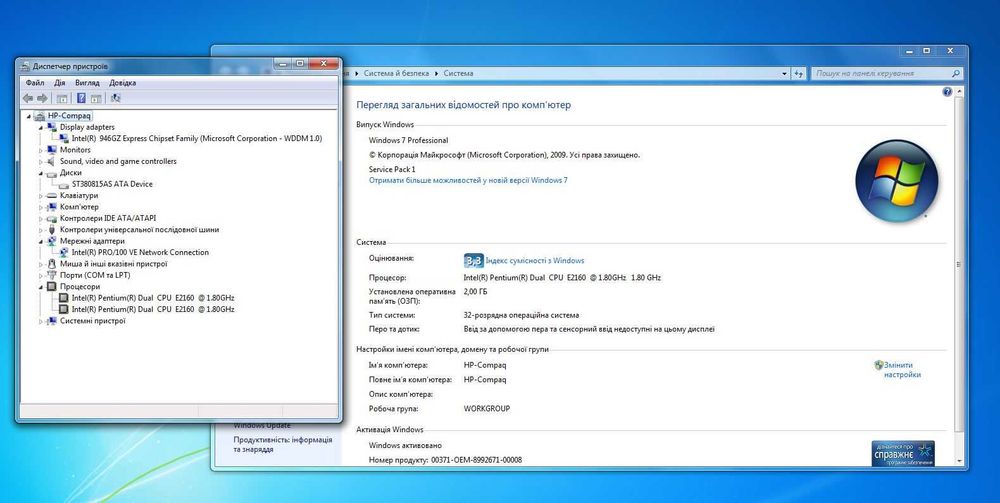1000x503 pixels.
Task: Click the Back arrow in Device Manager toolbar
Action: click(28, 98)
